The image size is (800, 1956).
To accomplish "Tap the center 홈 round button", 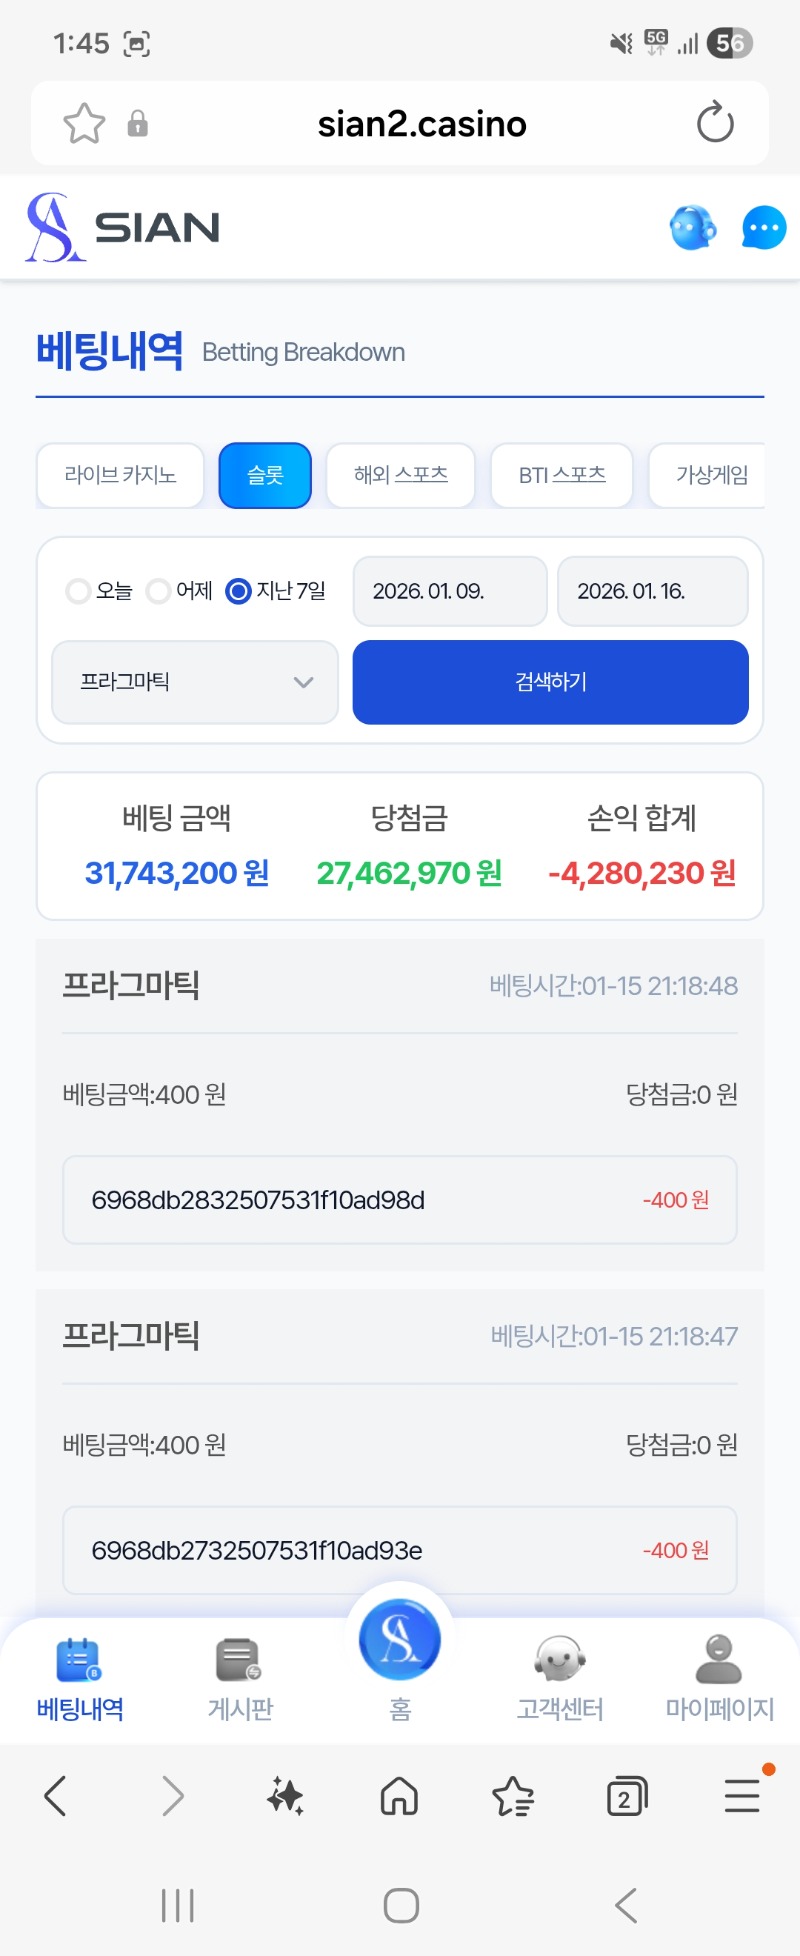I will pyautogui.click(x=400, y=1640).
